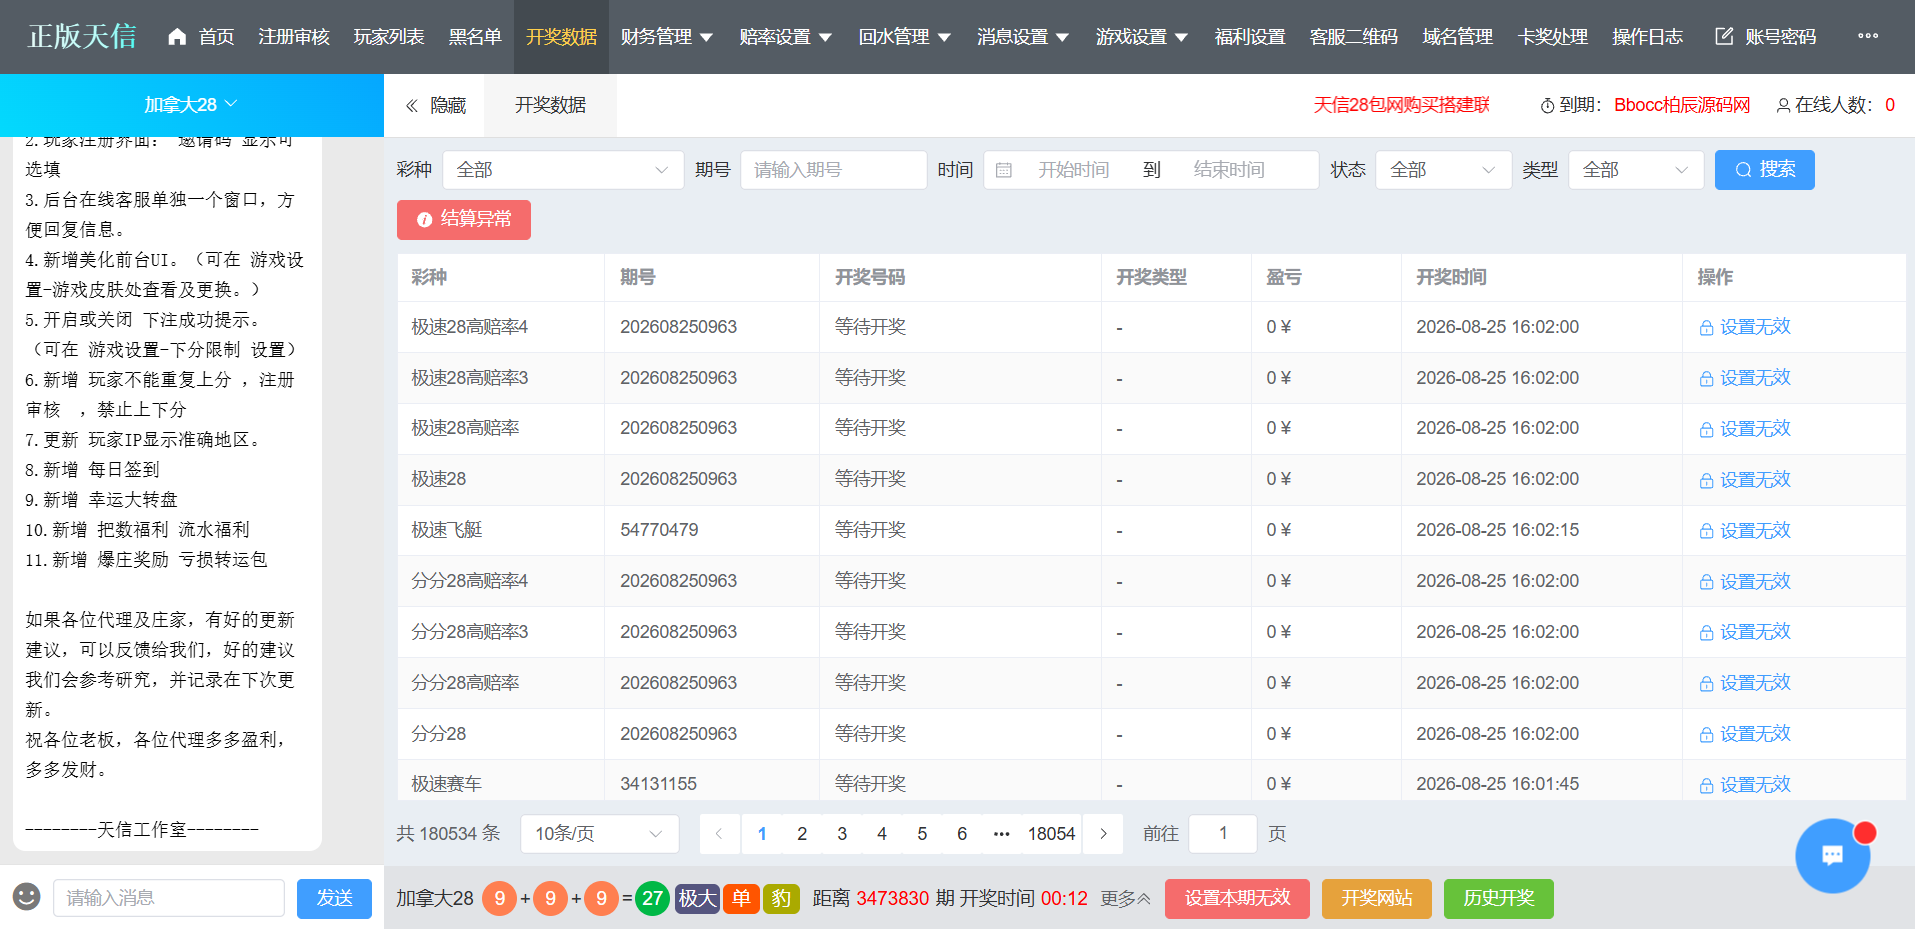Screen dimensions: 1915x929
Task: Expand the 财务管理 menu
Action: [x=666, y=37]
